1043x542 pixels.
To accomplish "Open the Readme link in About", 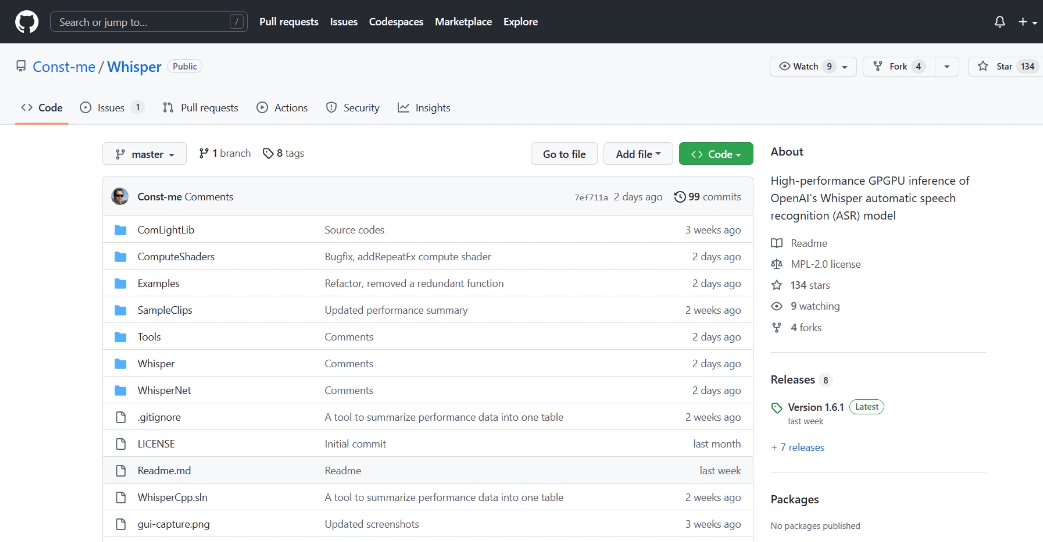I will 800,243.
